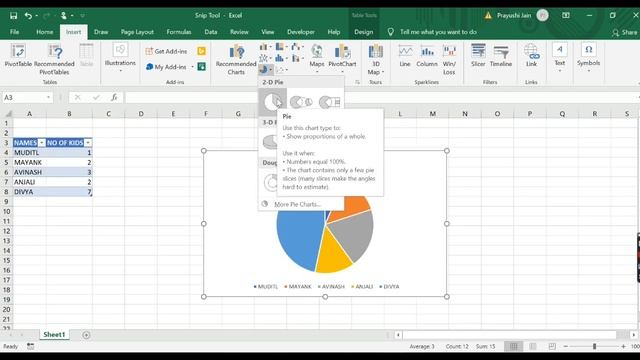Click the Insert Pie or Doughnut Chart button
Screen dimensions: 640x360
(265, 70)
